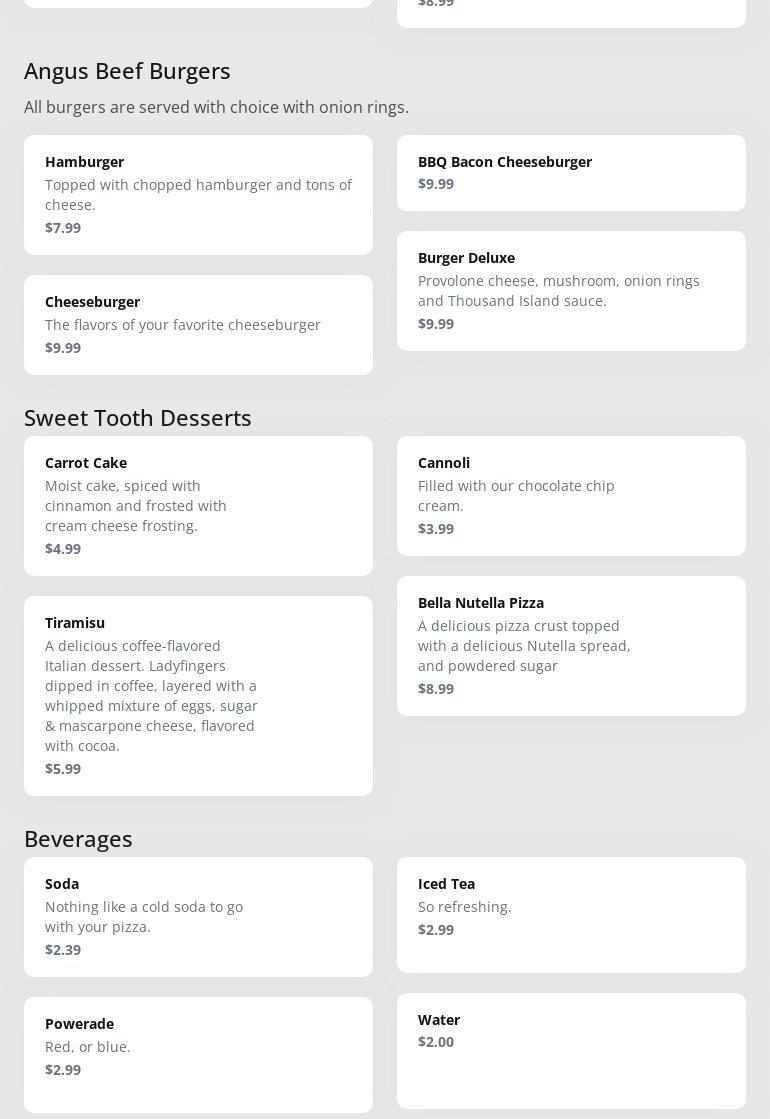Choose the Burger Deluxe item
The image size is (770, 1119).
coord(570,290)
